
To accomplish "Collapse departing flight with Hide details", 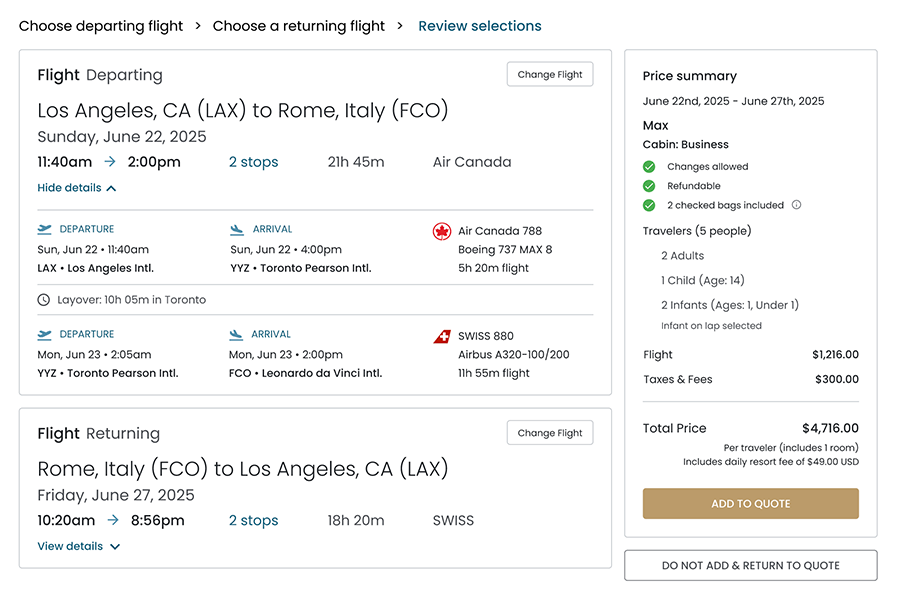I will (x=77, y=188).
